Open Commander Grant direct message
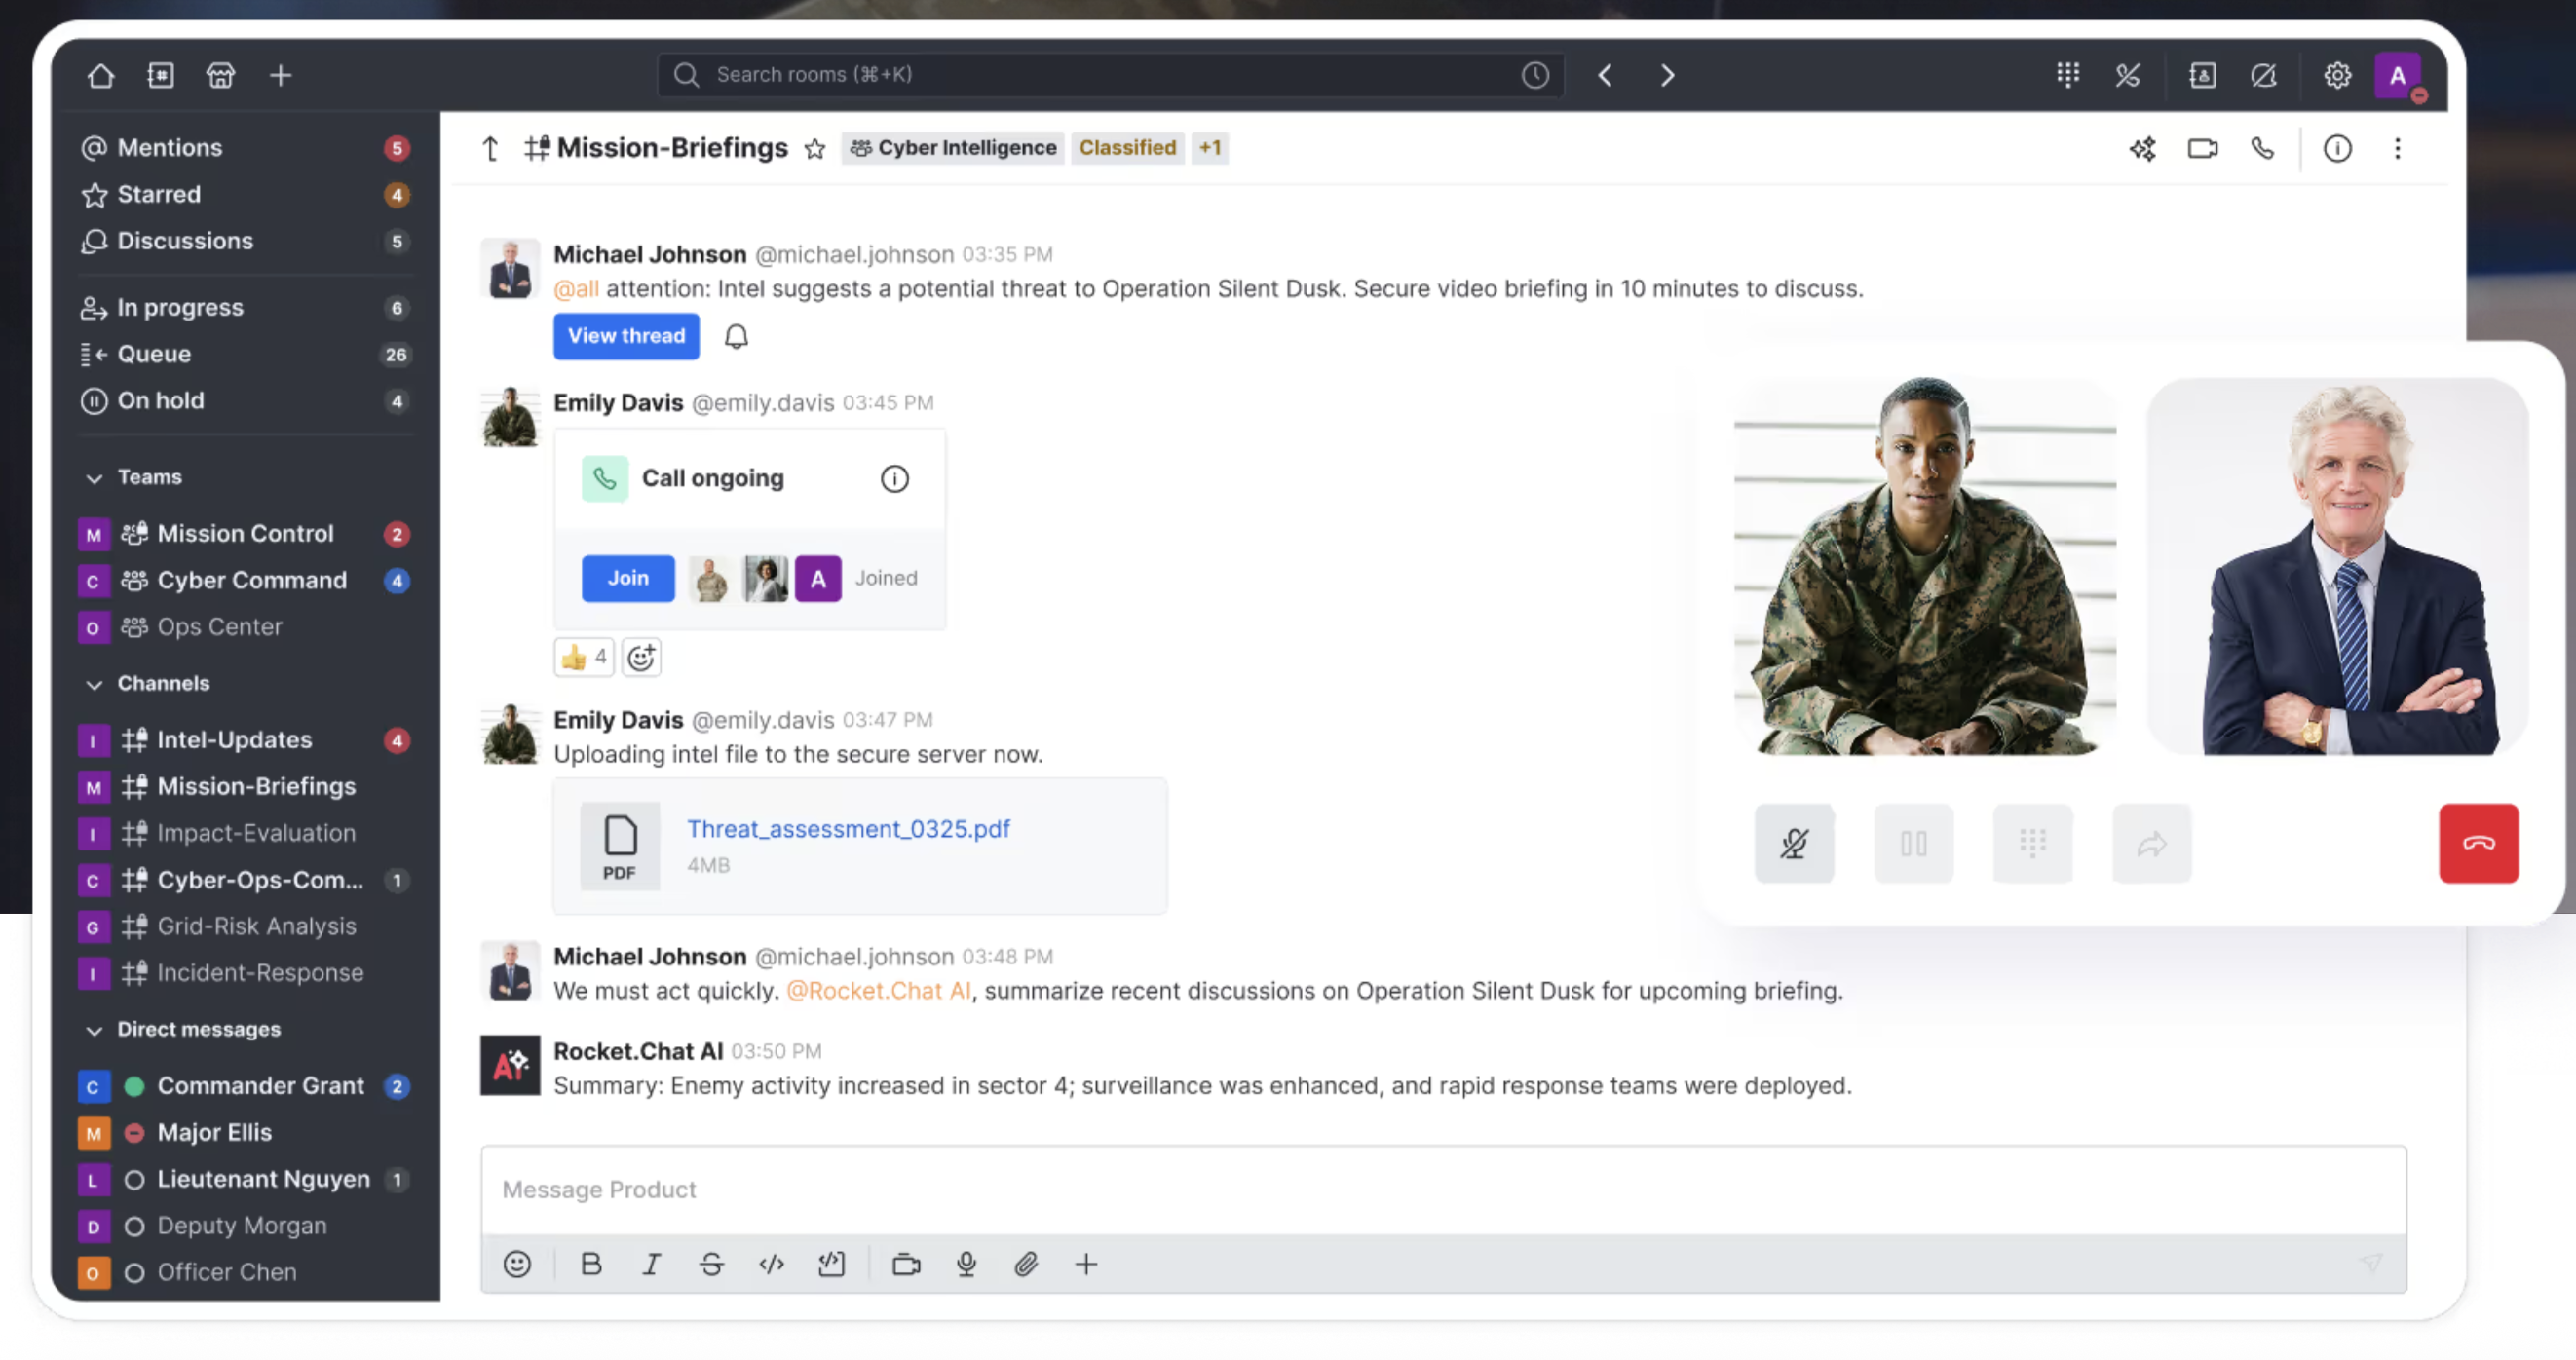 (245, 1086)
